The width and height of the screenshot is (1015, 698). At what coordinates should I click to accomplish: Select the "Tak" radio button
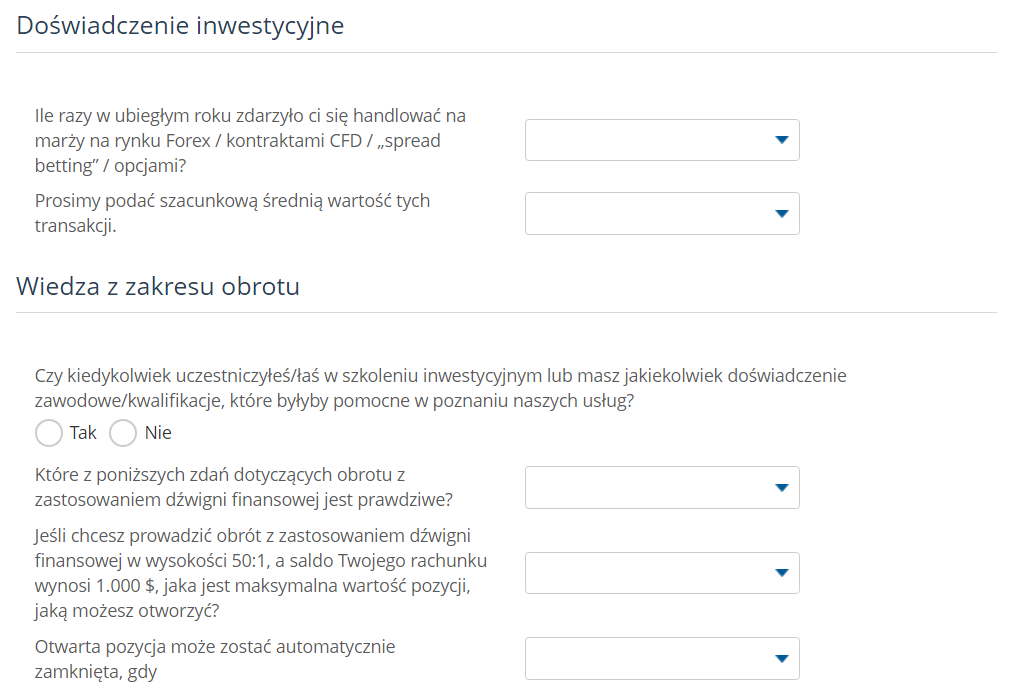[x=49, y=433]
